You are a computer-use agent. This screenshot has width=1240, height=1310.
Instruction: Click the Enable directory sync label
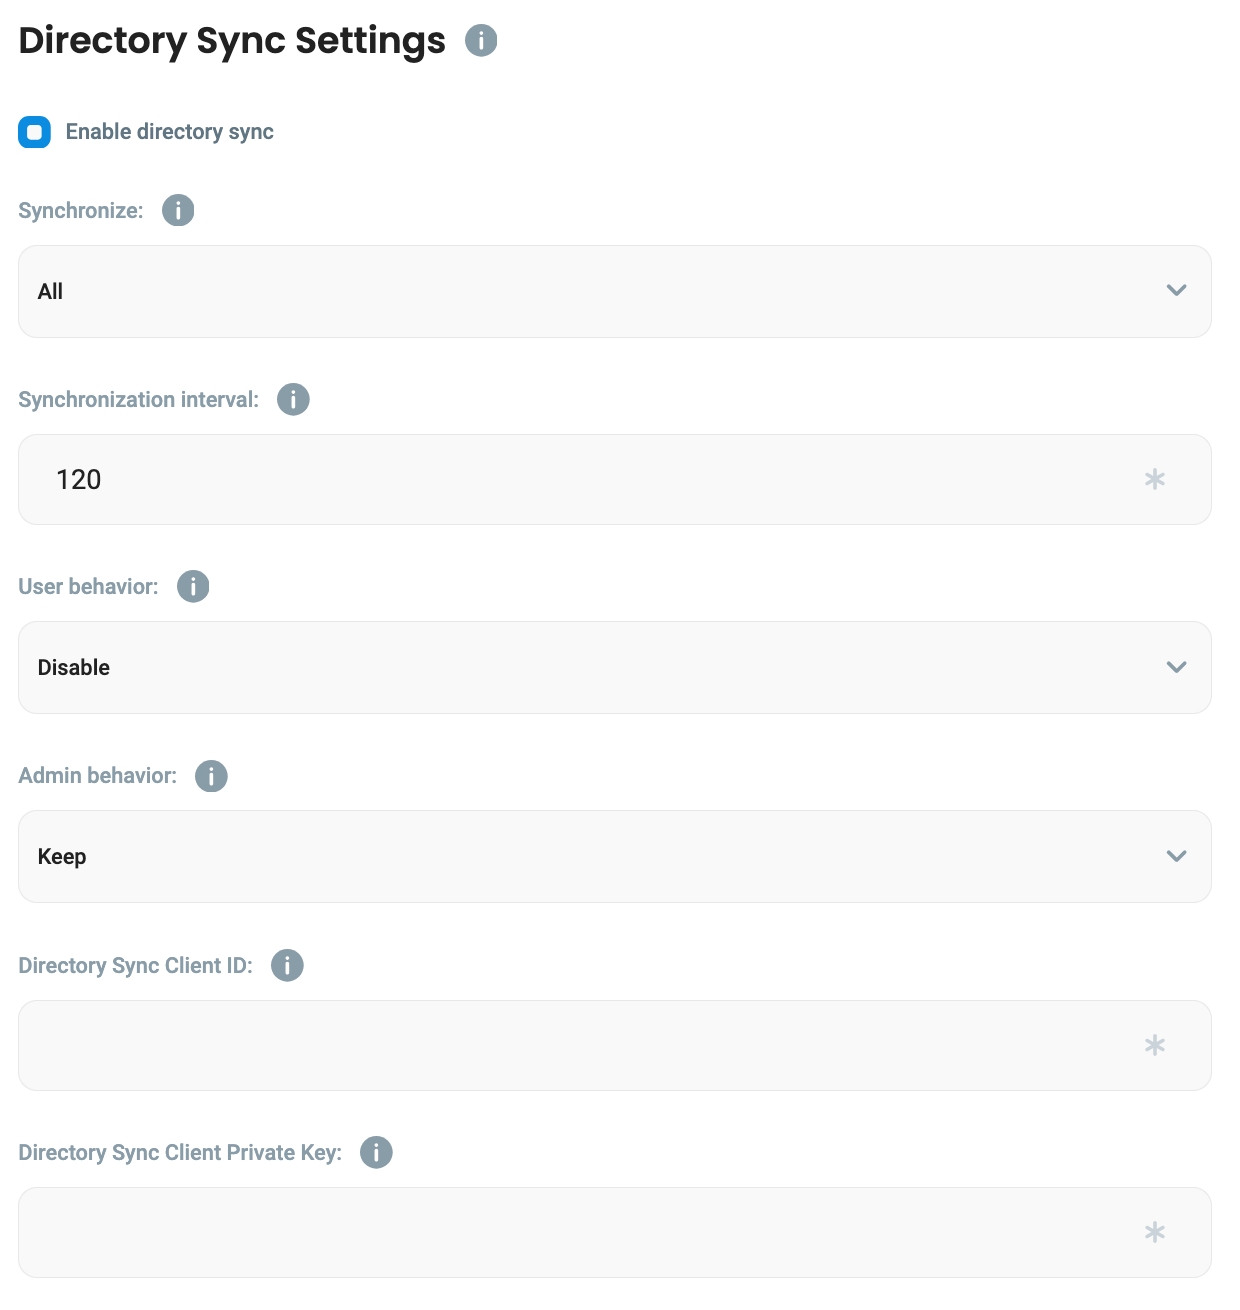pyautogui.click(x=169, y=132)
